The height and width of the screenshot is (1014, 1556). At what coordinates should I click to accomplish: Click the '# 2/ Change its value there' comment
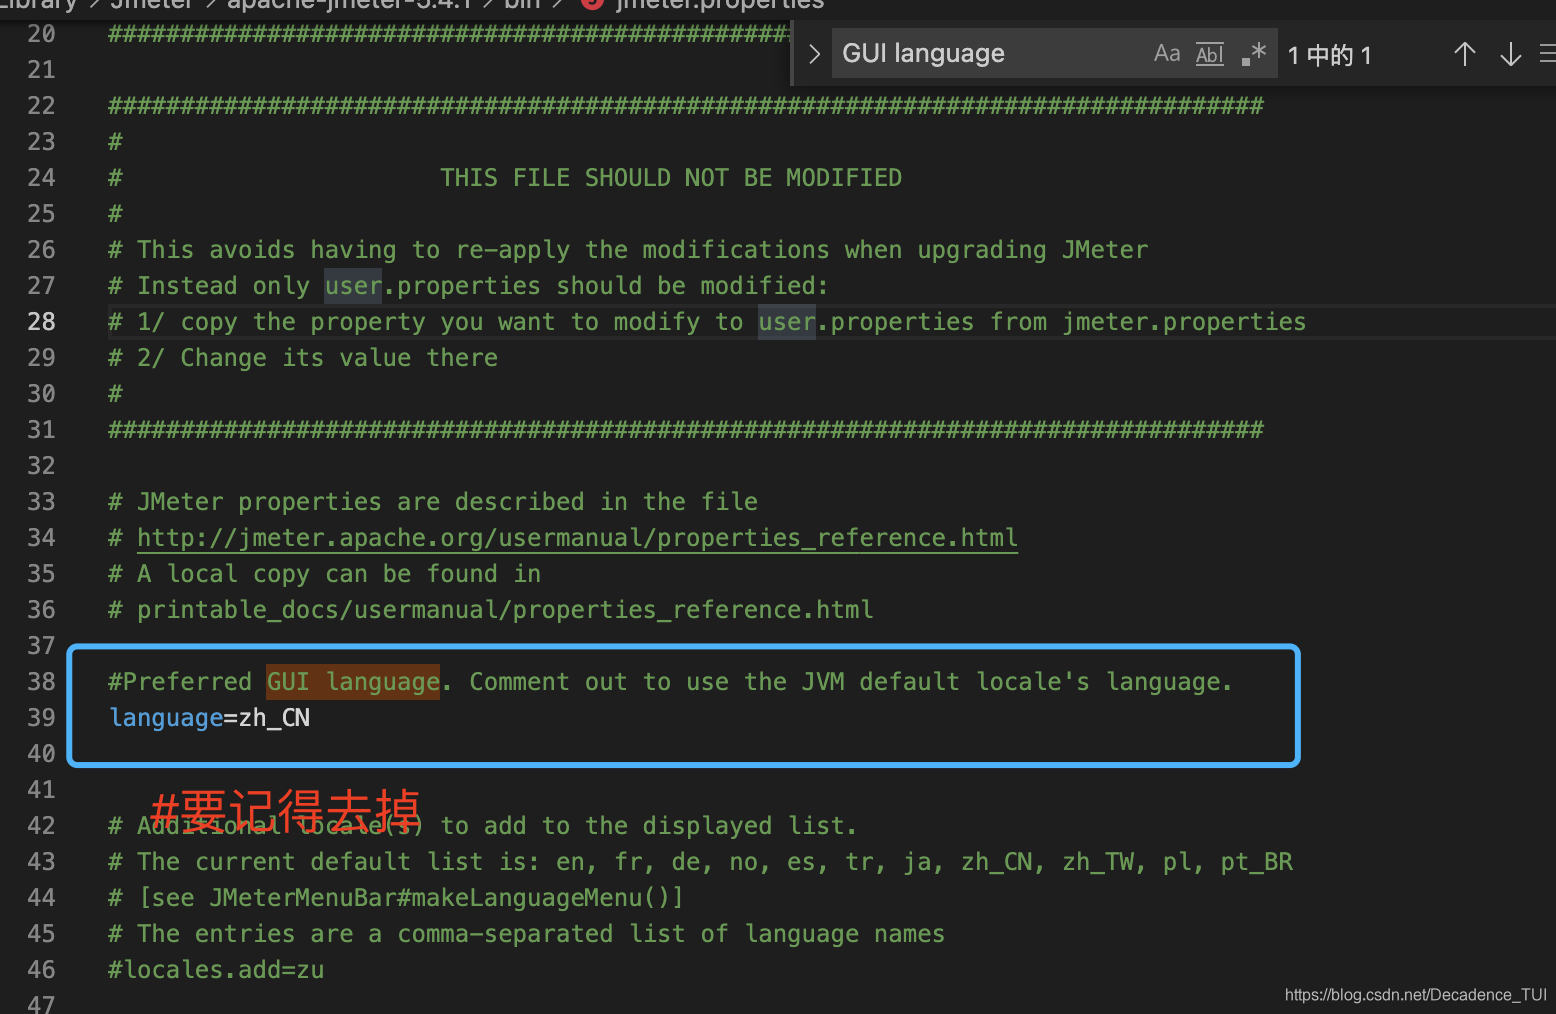pos(303,358)
